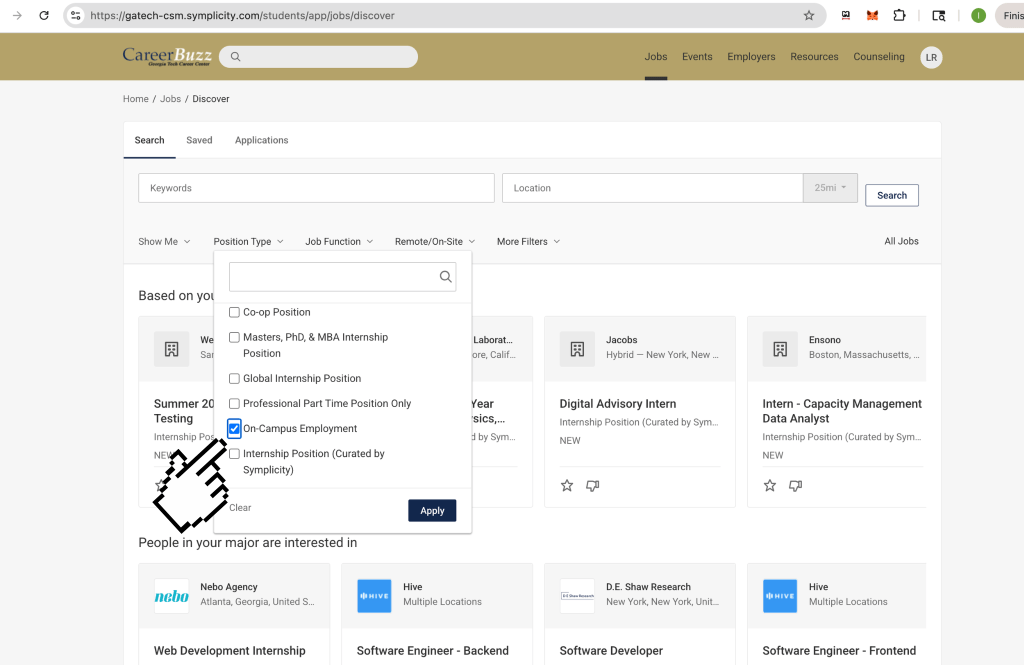This screenshot has width=1024, height=665.
Task: Open Digital Advisory Intern job title
Action: point(618,404)
